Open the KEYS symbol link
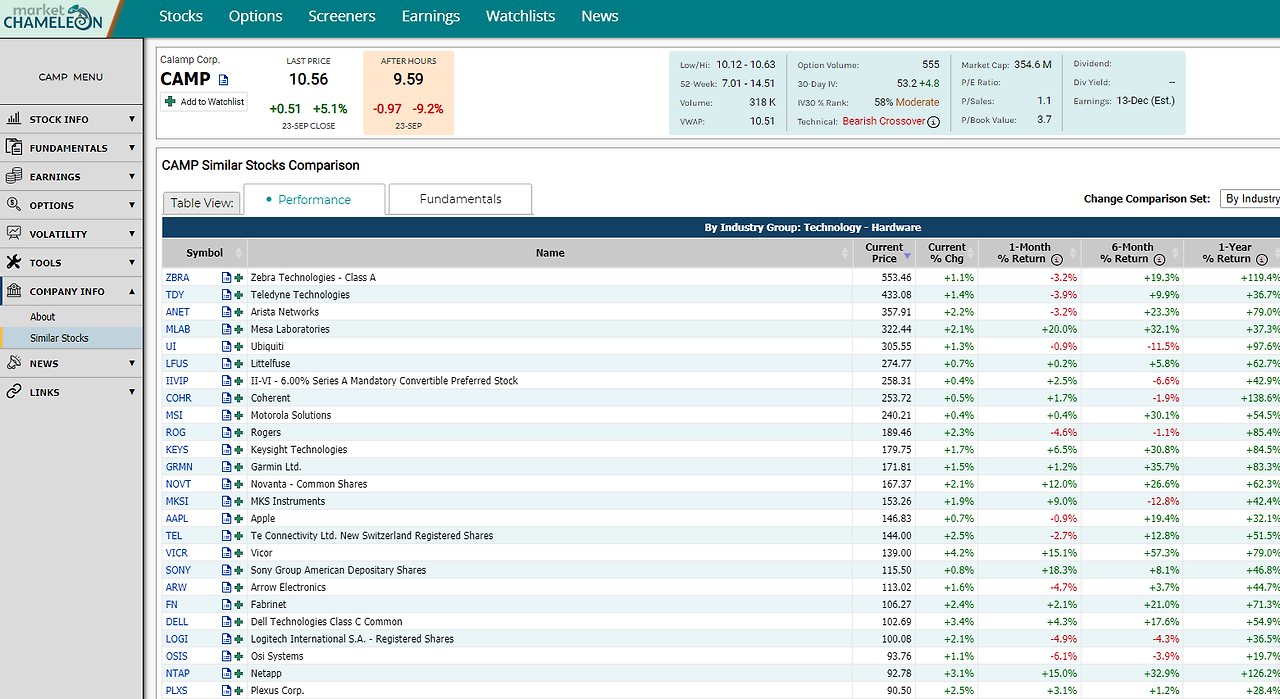This screenshot has width=1280, height=699. pyautogui.click(x=177, y=450)
